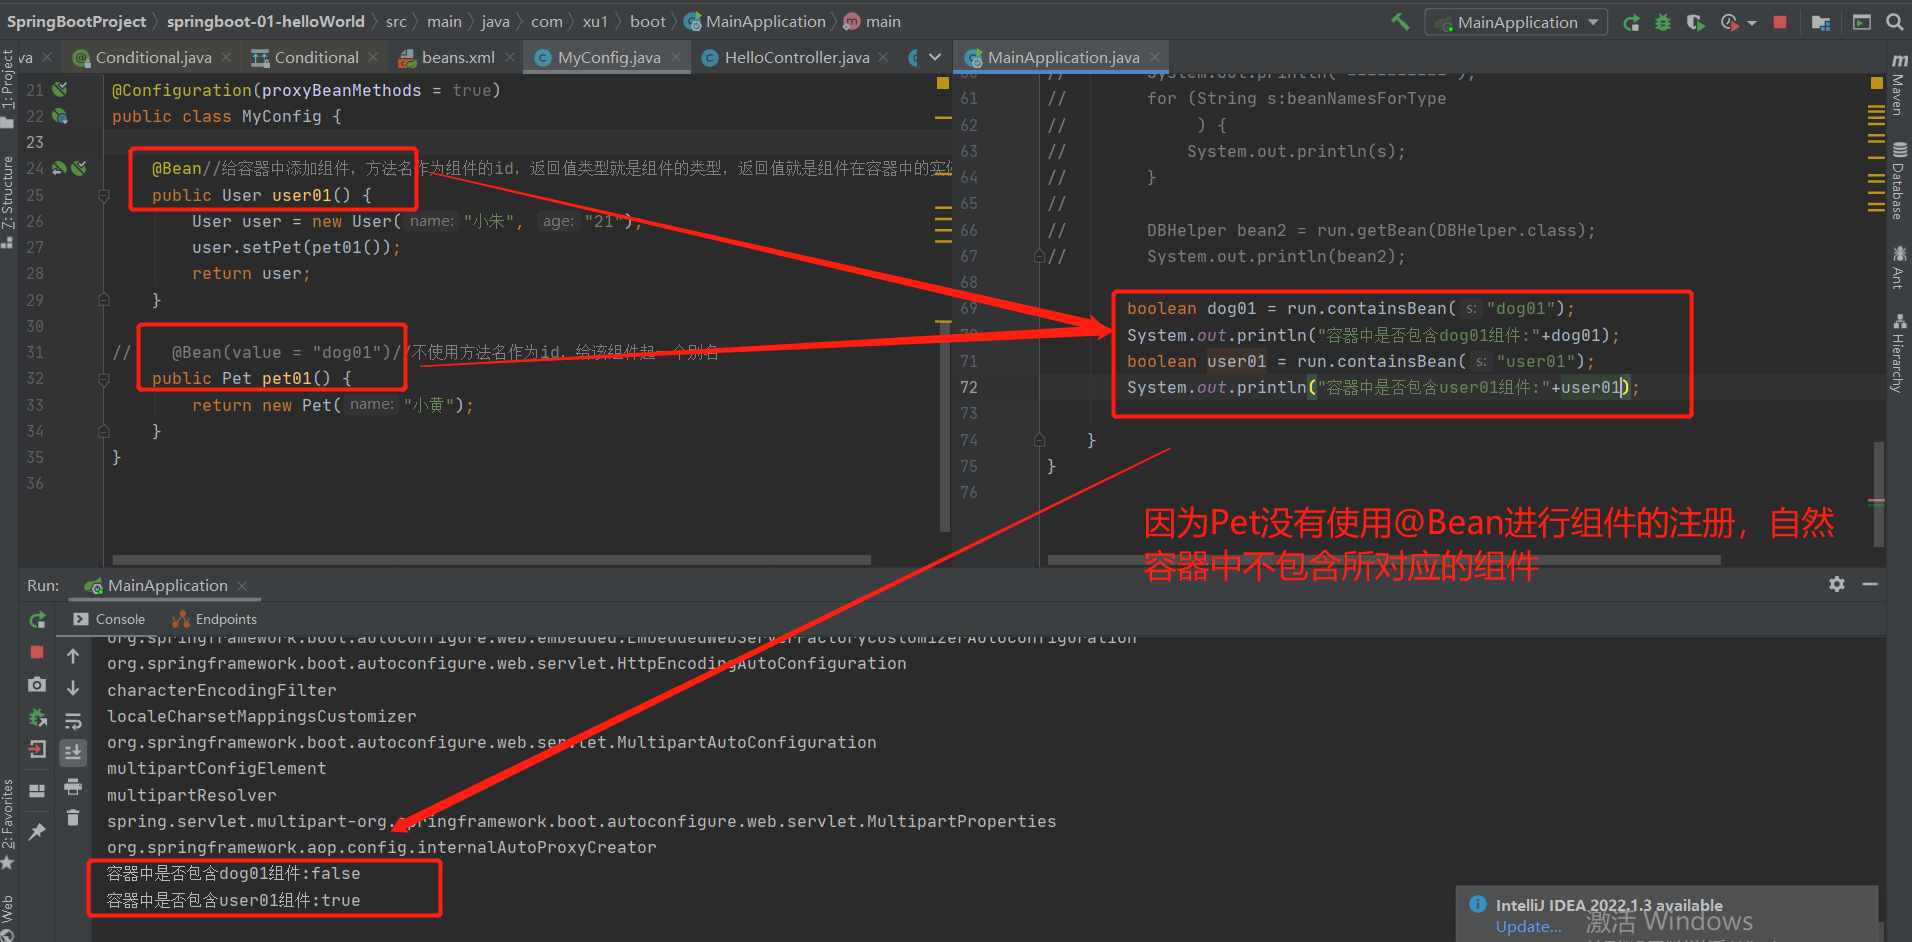Select the MyConfig.java editor tab
The height and width of the screenshot is (942, 1912).
pos(608,58)
